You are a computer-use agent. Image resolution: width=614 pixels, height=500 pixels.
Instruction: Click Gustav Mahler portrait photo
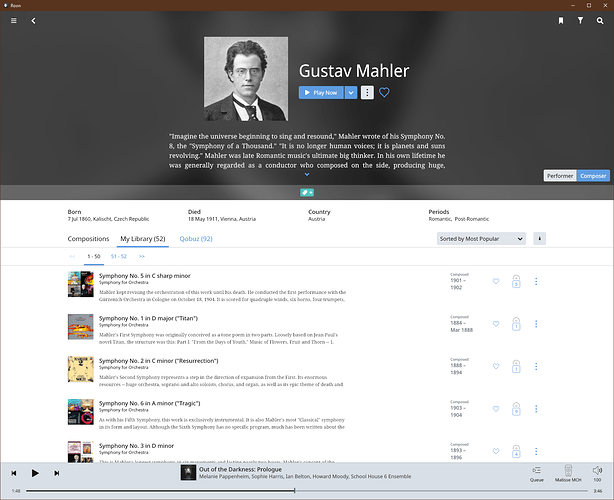pyautogui.click(x=246, y=79)
